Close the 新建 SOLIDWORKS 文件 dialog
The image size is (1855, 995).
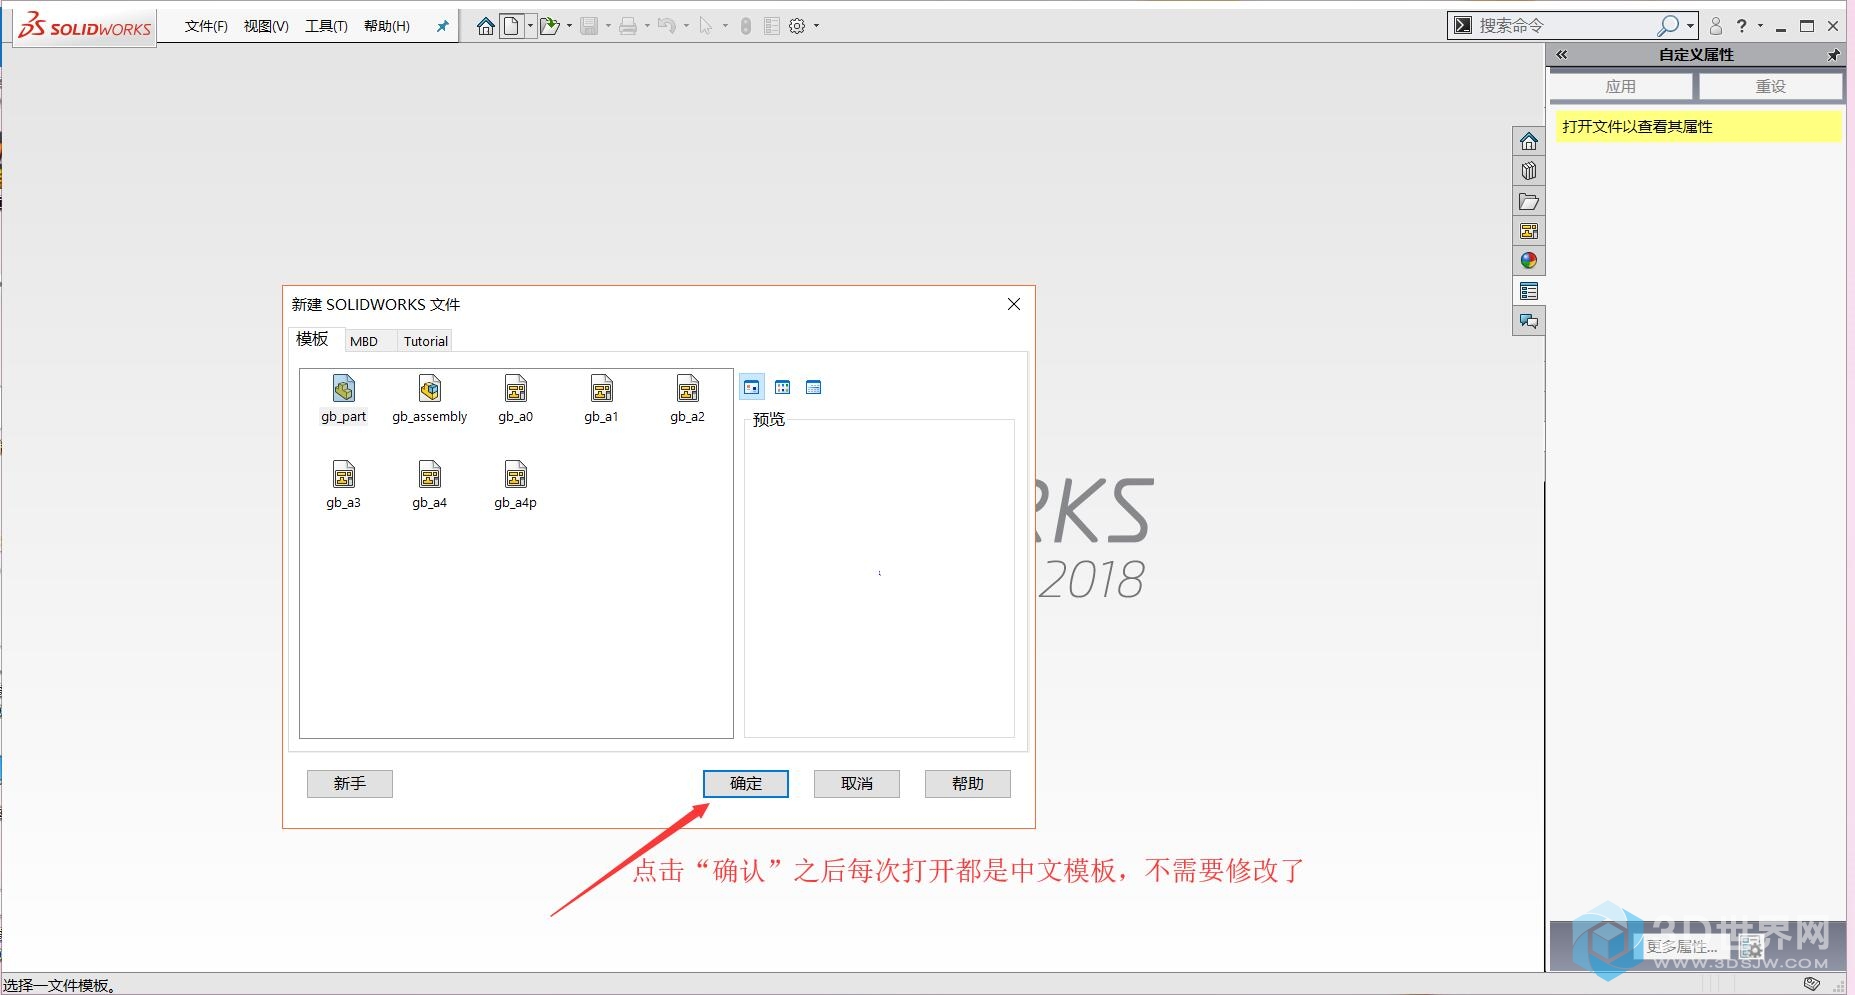(1014, 304)
